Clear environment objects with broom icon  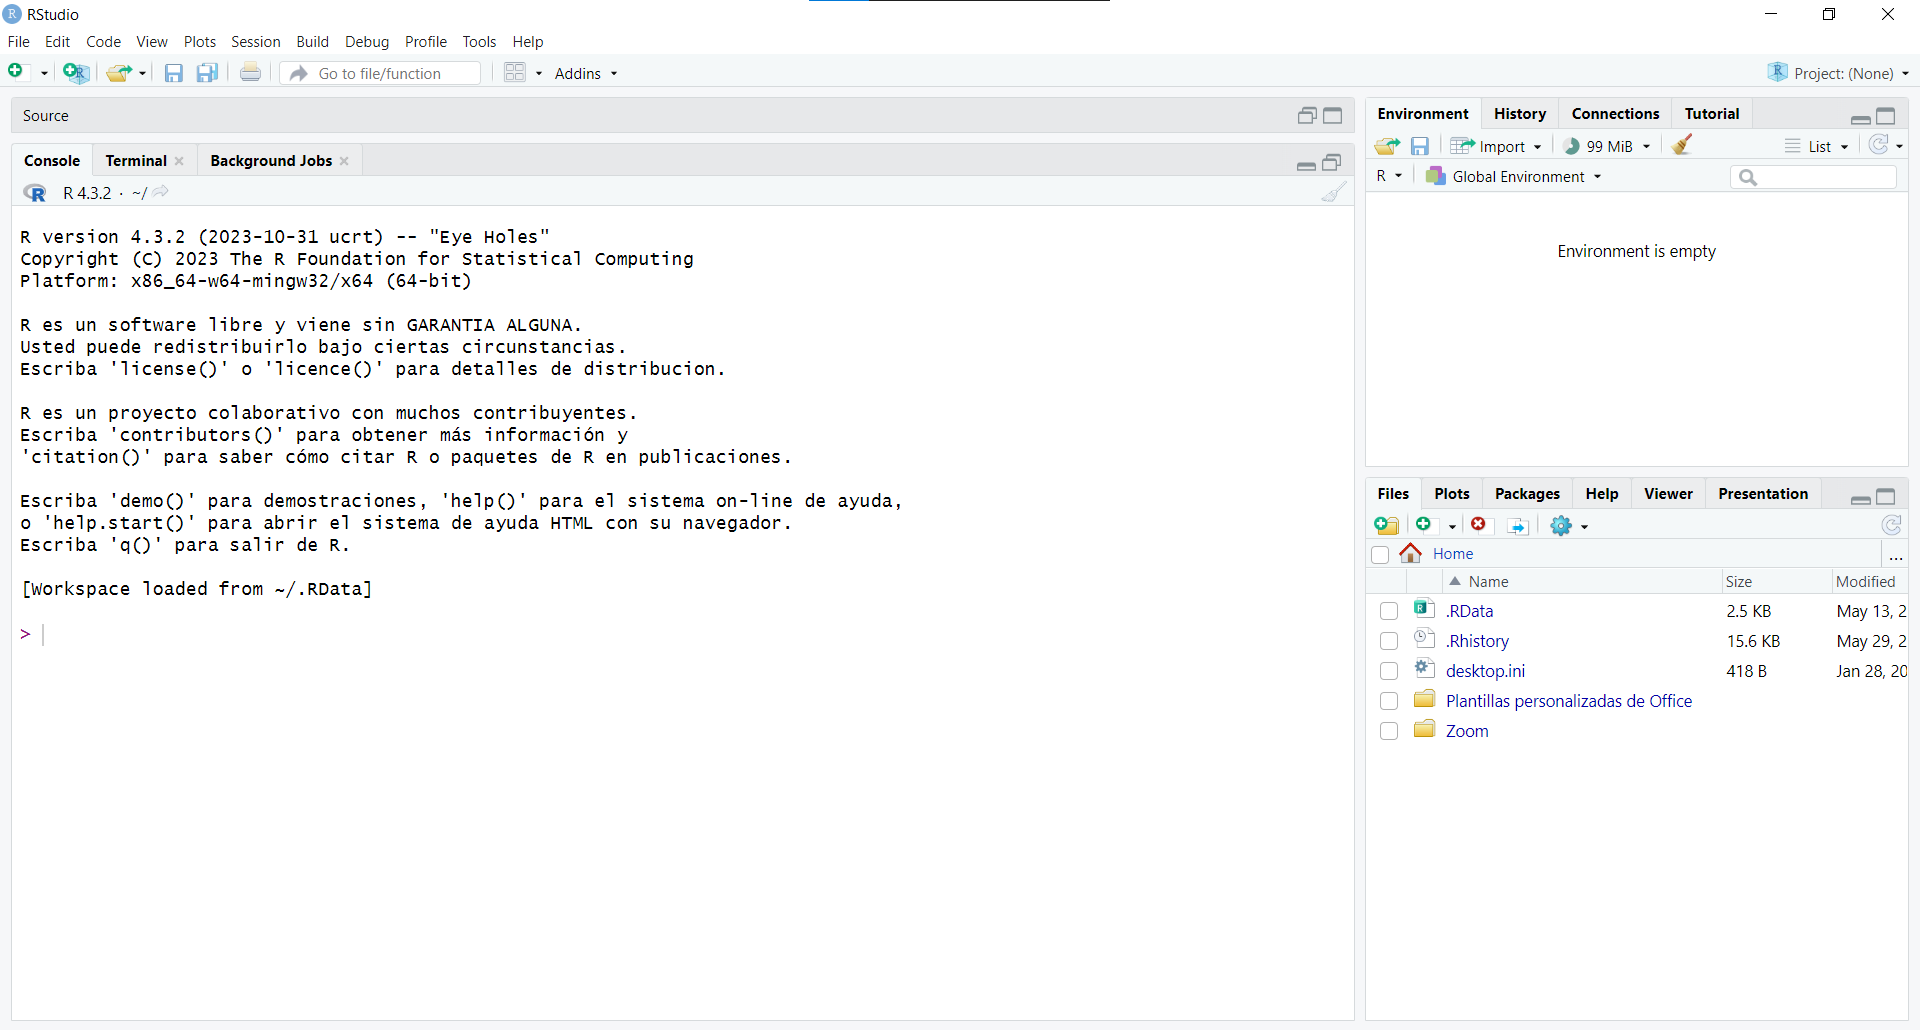(1682, 146)
